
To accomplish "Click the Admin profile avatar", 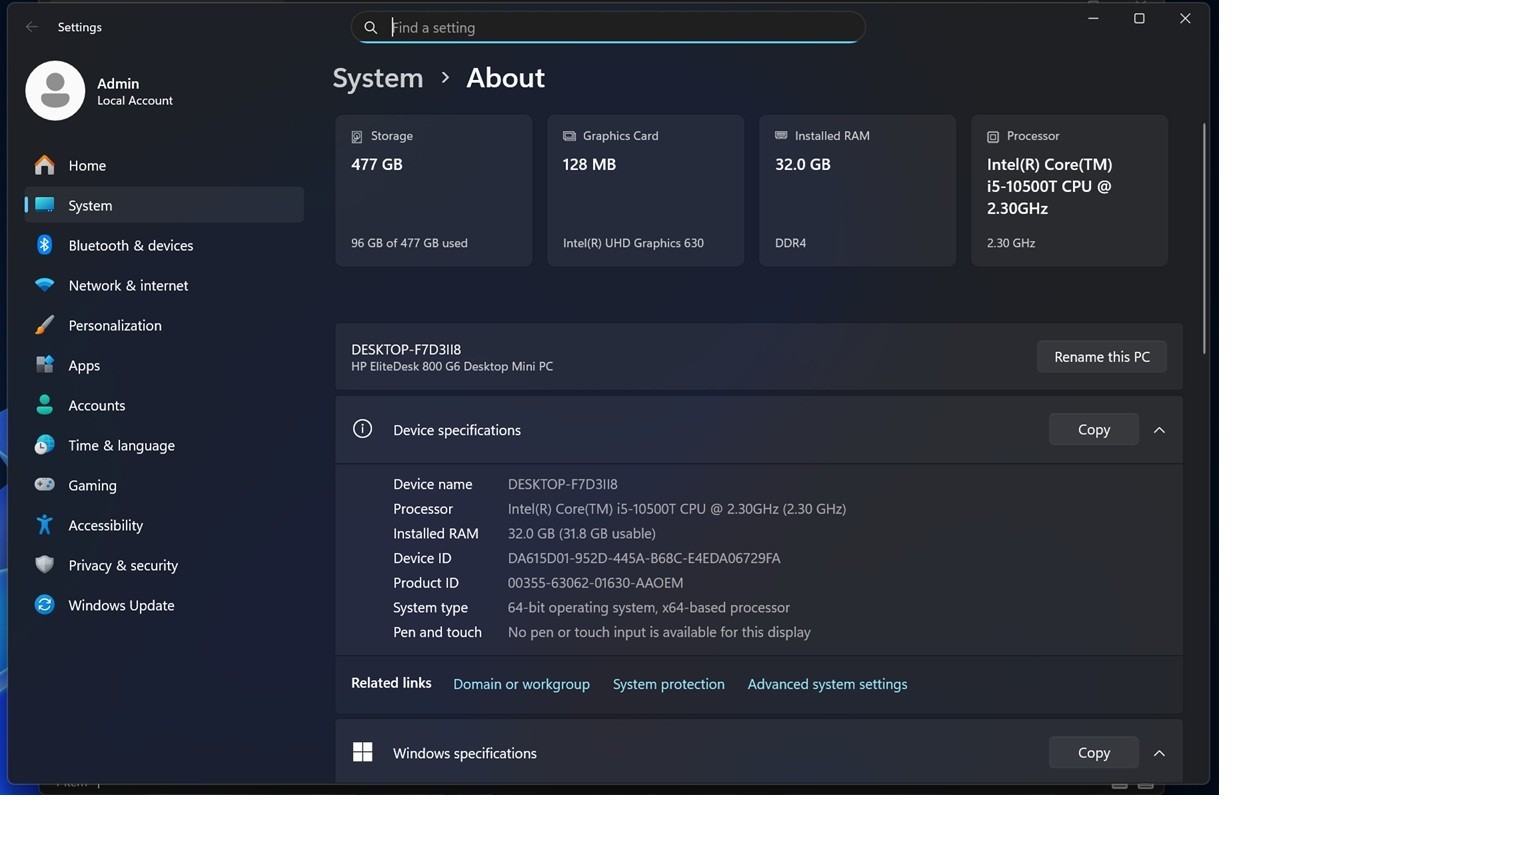I will point(55,91).
